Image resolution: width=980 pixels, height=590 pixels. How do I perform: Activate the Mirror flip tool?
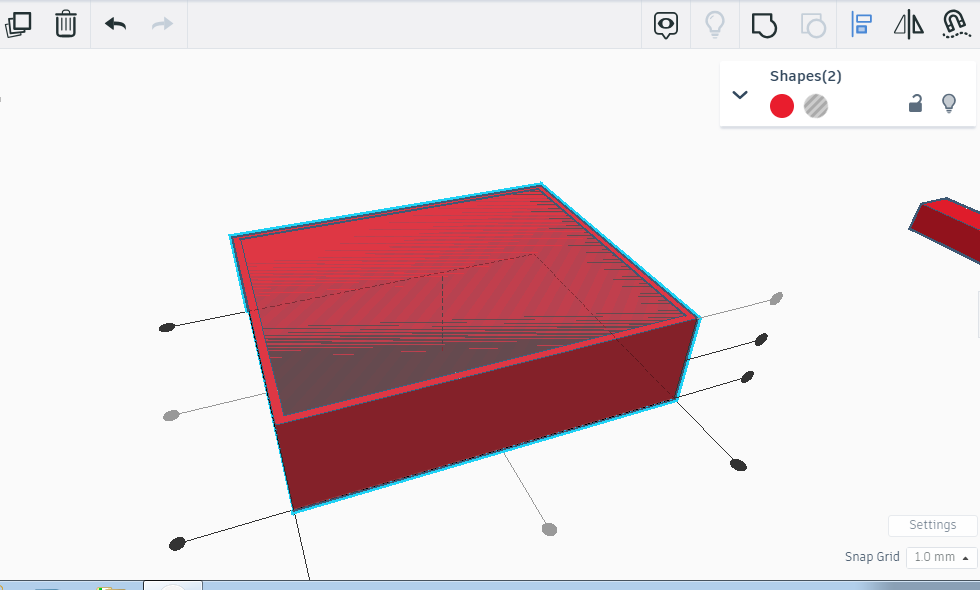(x=909, y=25)
